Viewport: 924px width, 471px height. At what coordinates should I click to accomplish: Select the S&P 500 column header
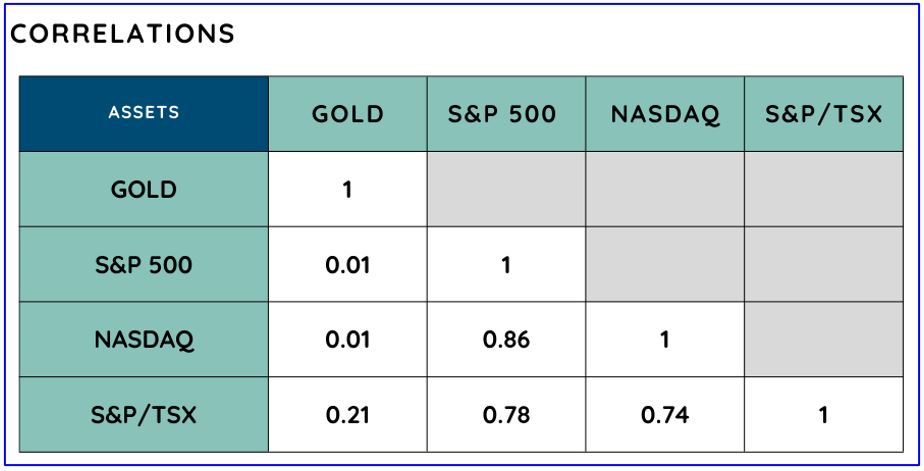[505, 114]
